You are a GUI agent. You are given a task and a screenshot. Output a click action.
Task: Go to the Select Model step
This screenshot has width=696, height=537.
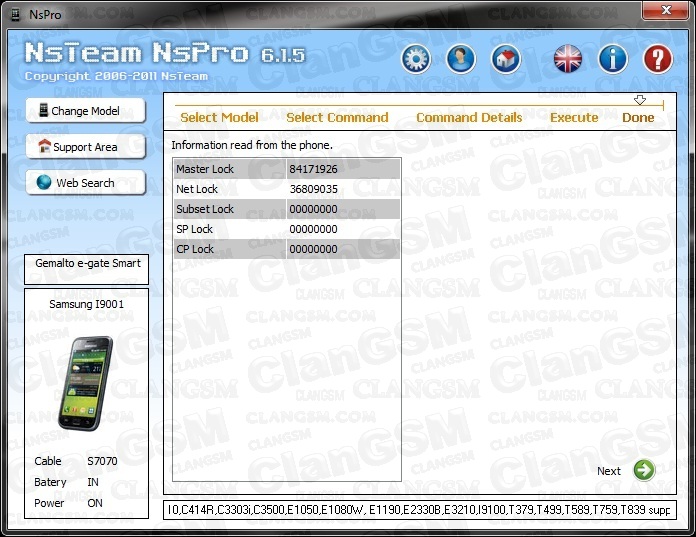[x=219, y=118]
